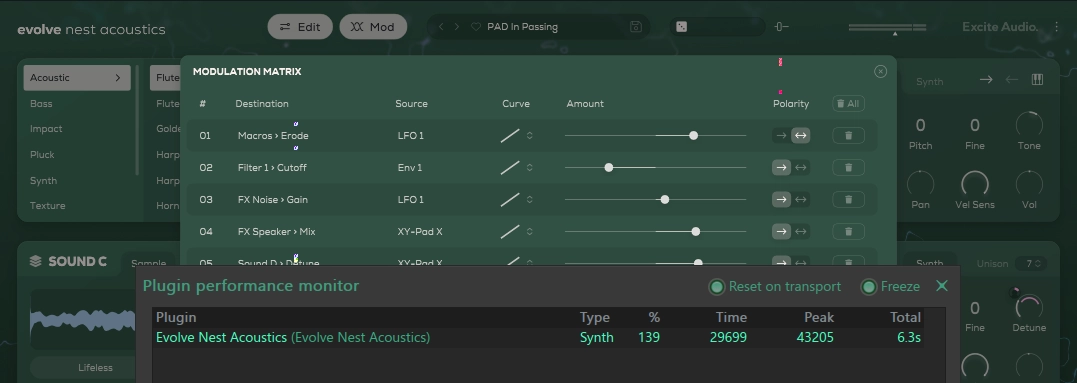The image size is (1077, 383).
Task: Set row 01 polarity to unipolar arrow
Action: (781, 135)
